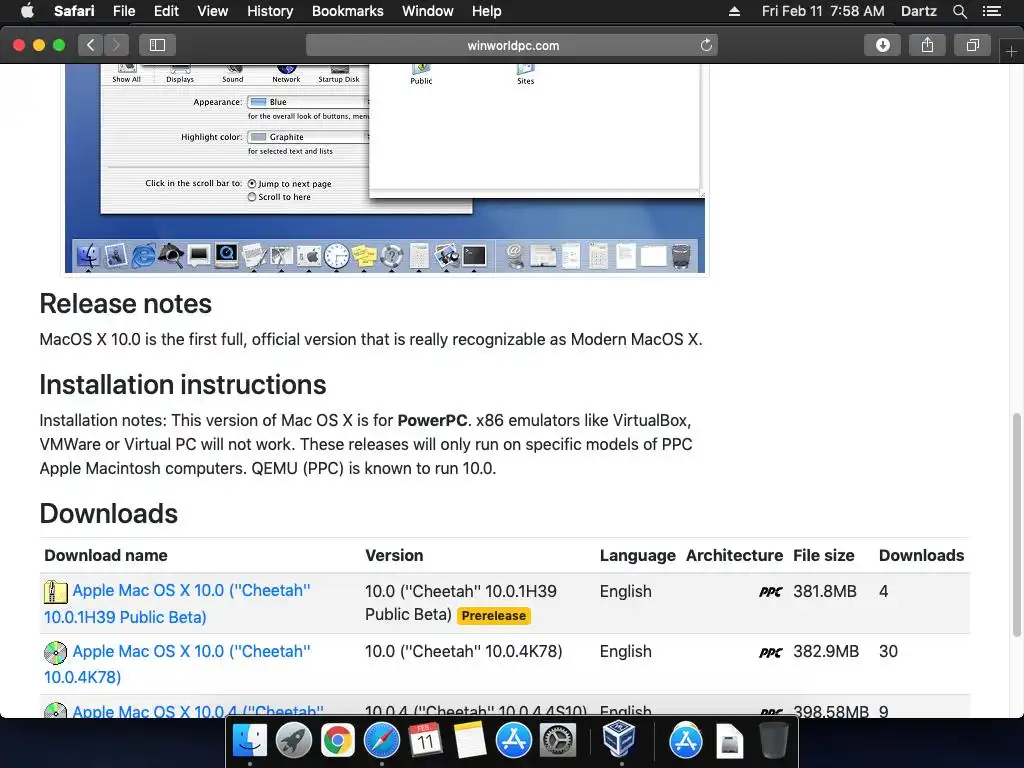Click the eject icon in menu bar
Image resolution: width=1024 pixels, height=768 pixels.
tap(734, 11)
